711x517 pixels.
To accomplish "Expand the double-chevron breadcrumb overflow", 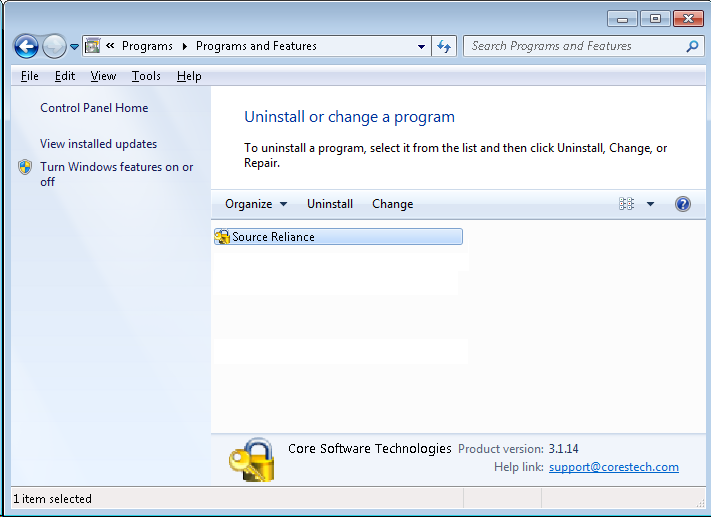I will [x=110, y=46].
